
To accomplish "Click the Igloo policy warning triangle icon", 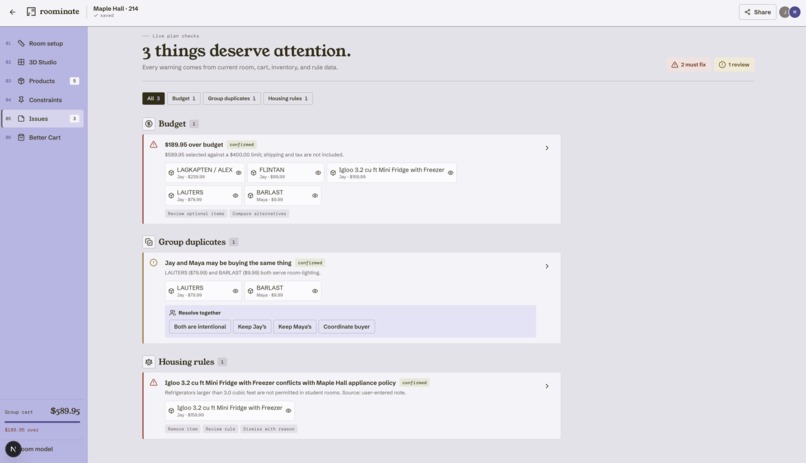I will click(153, 382).
